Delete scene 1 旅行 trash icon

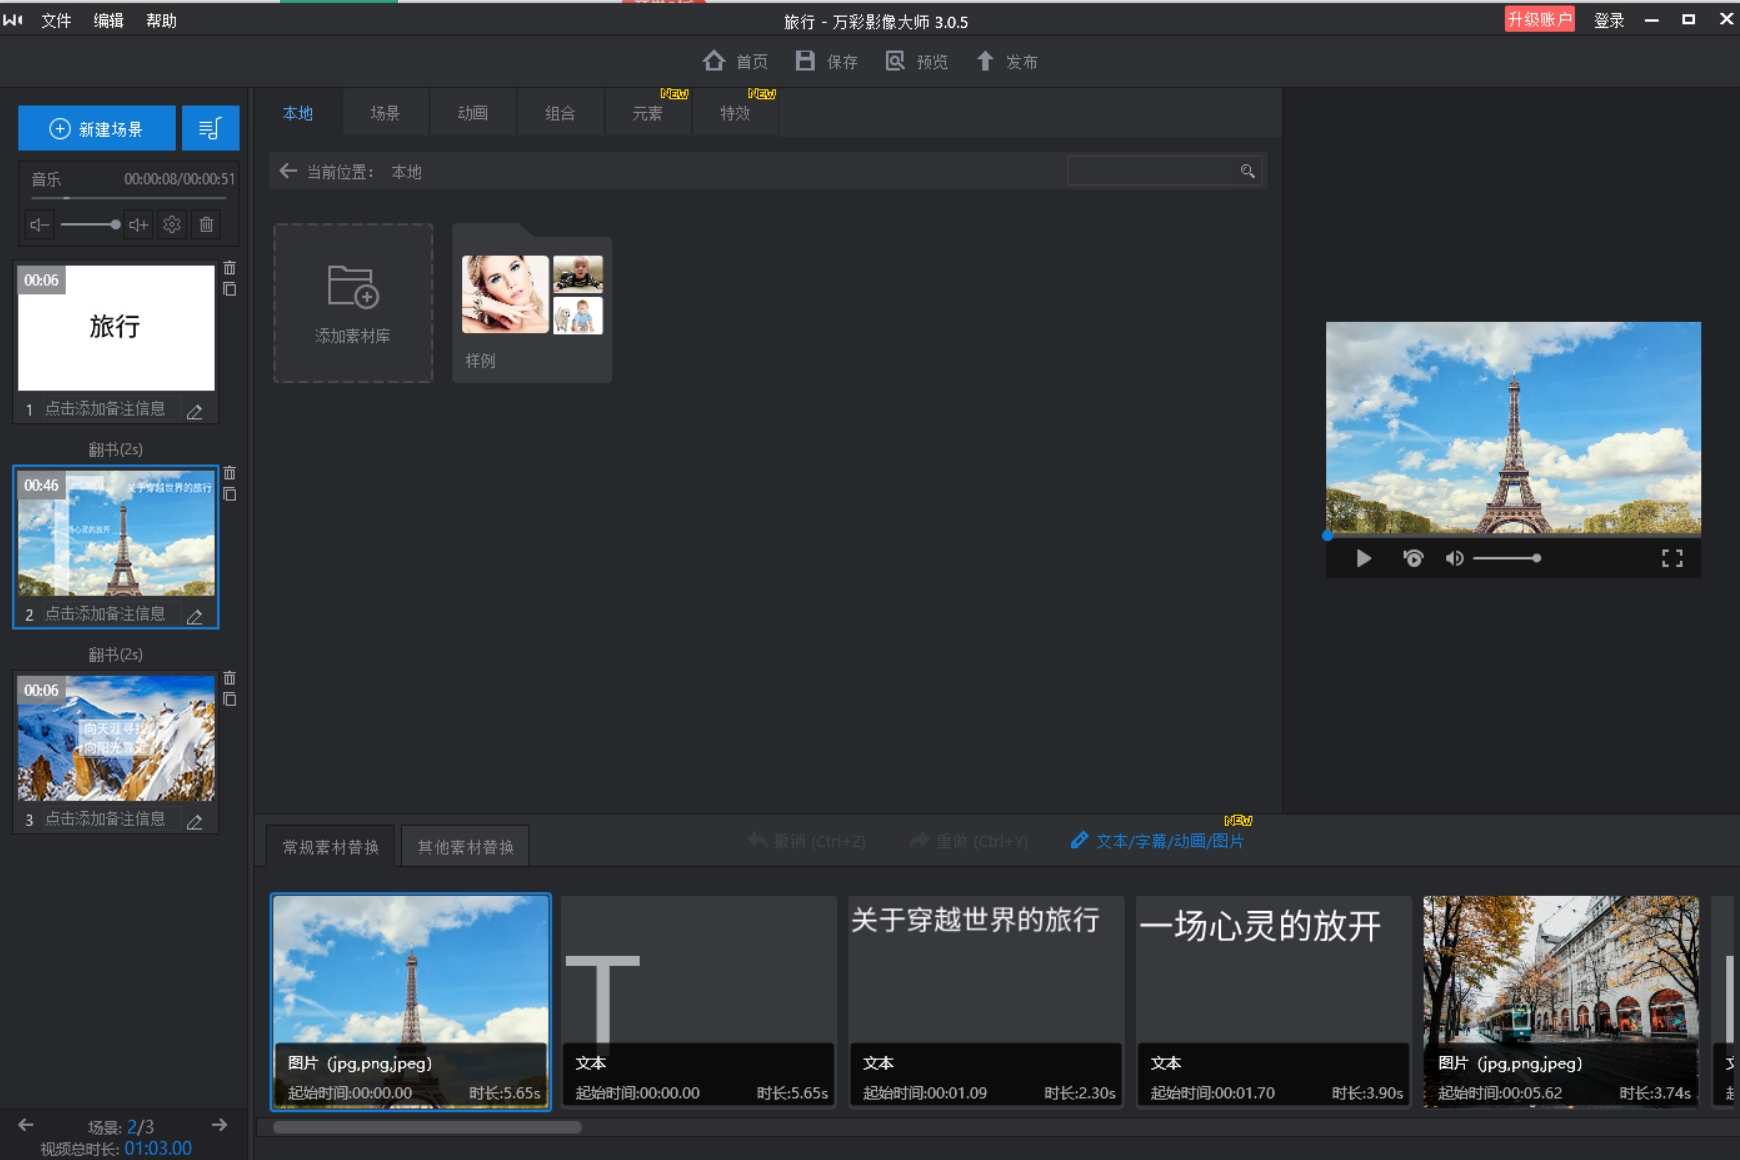pos(229,268)
